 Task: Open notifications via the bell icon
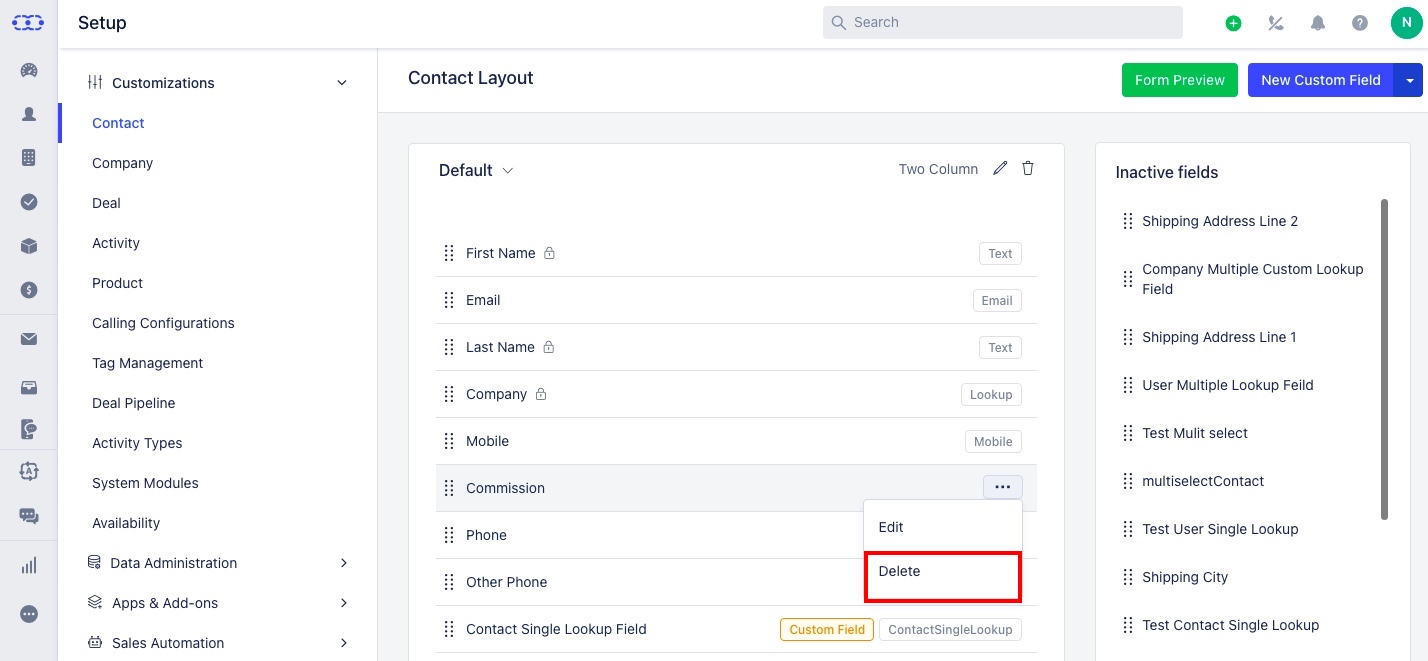pos(1318,23)
